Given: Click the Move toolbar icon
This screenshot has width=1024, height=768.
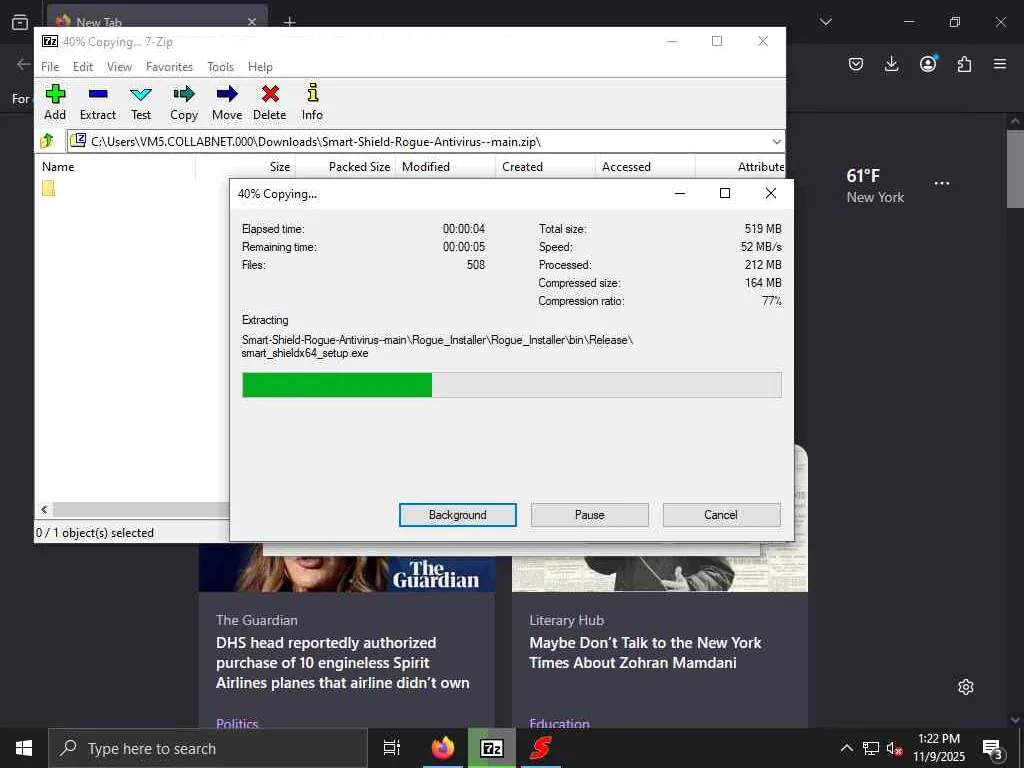Looking at the screenshot, I should [227, 102].
